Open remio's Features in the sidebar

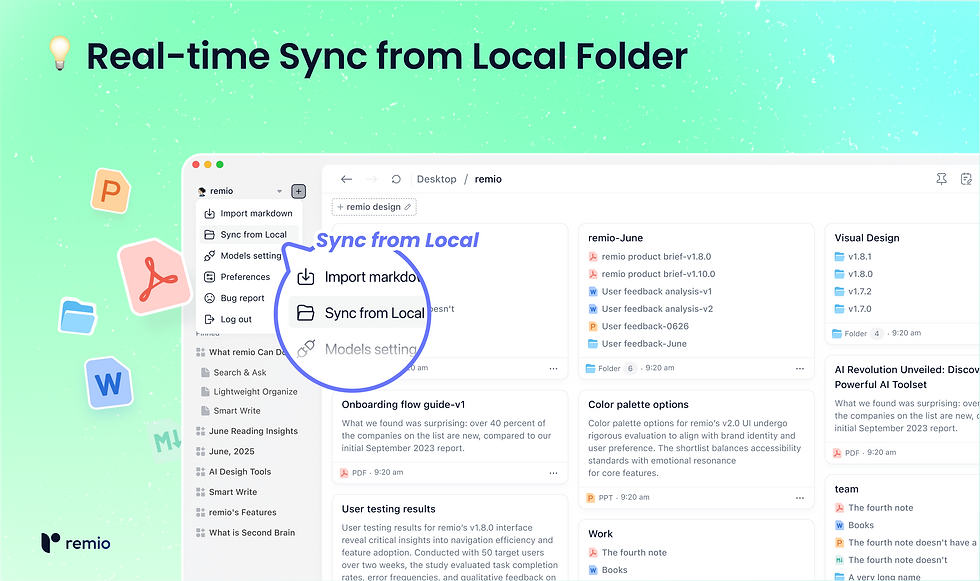(x=242, y=512)
